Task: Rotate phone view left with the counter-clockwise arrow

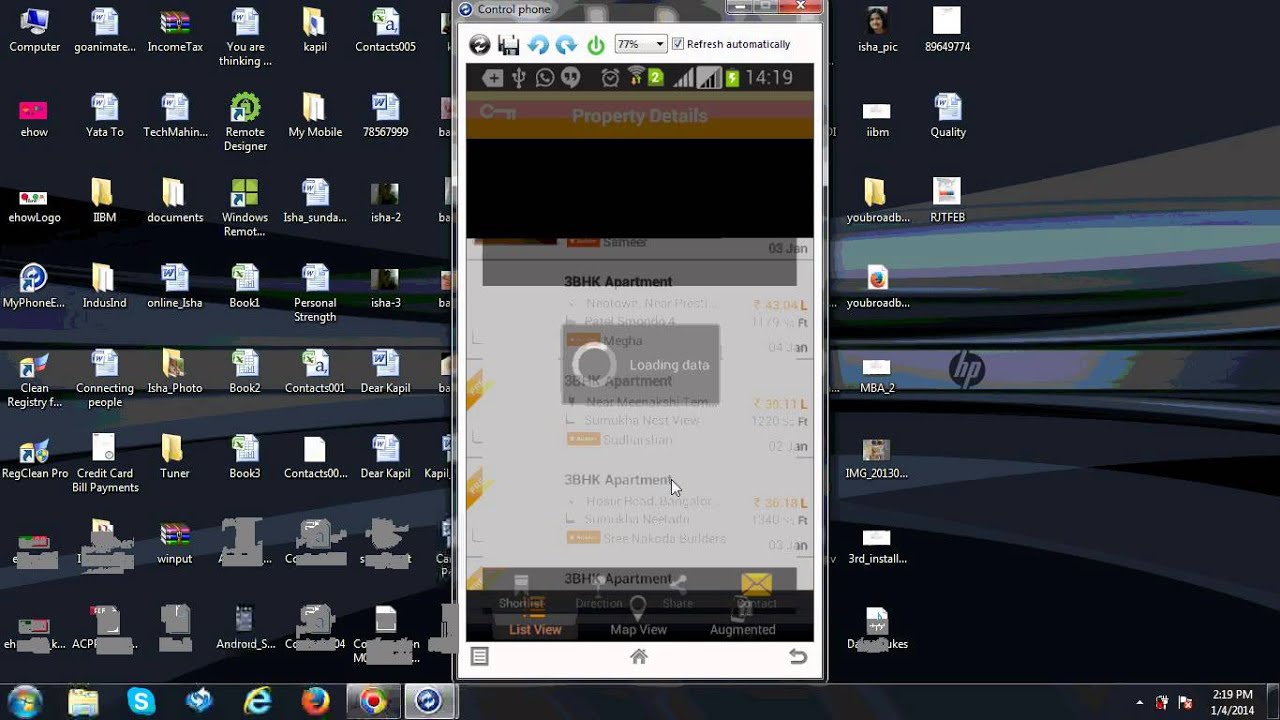Action: point(538,44)
